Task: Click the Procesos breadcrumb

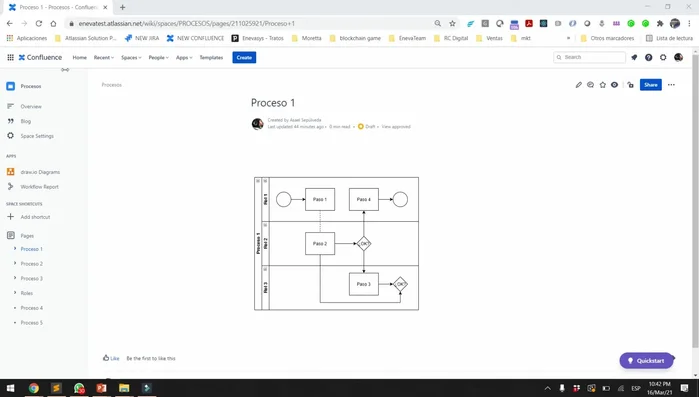Action: [111, 85]
